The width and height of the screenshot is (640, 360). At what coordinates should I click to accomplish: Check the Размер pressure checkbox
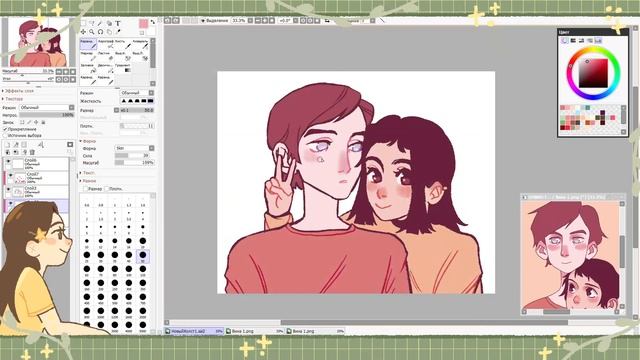[x=85, y=189]
